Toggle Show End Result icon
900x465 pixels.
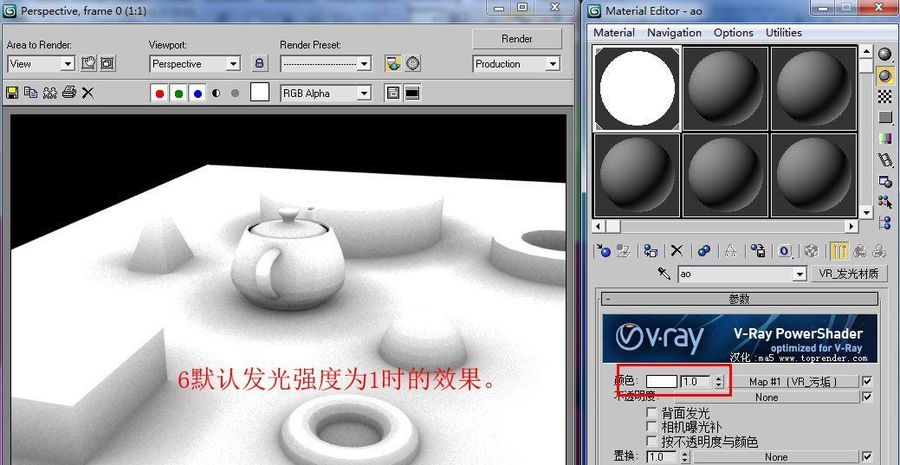point(840,250)
